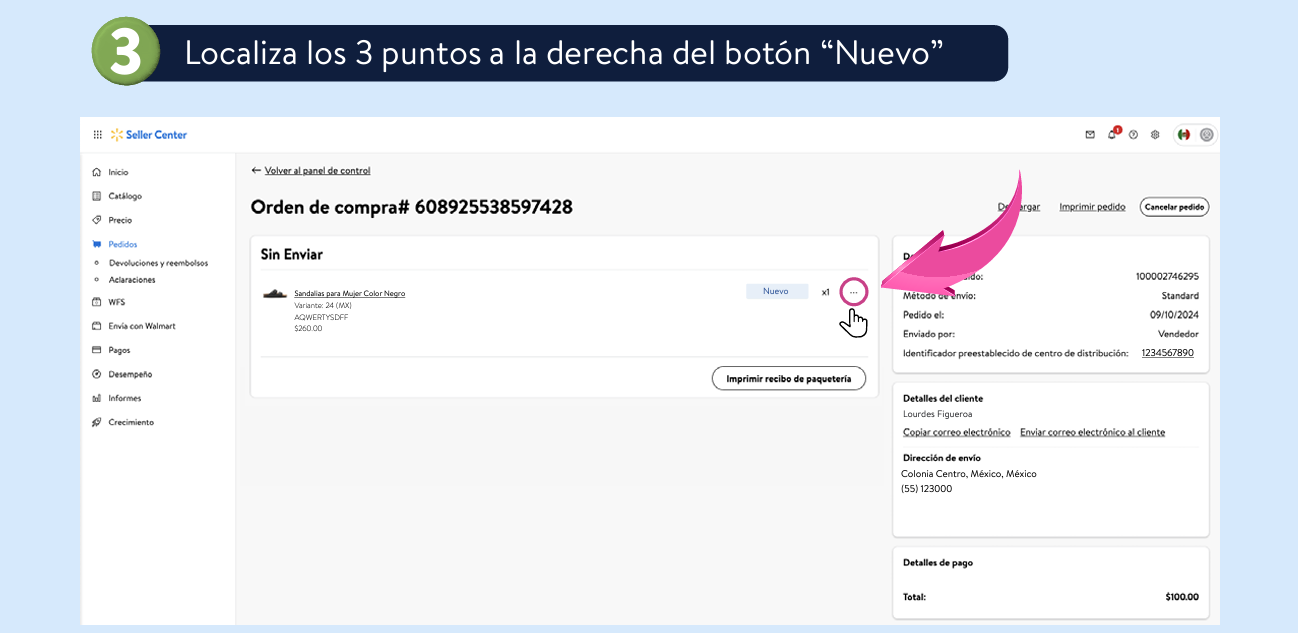Click customer name Lourdes Figueroa
The width and height of the screenshot is (1298, 633).
tap(937, 414)
